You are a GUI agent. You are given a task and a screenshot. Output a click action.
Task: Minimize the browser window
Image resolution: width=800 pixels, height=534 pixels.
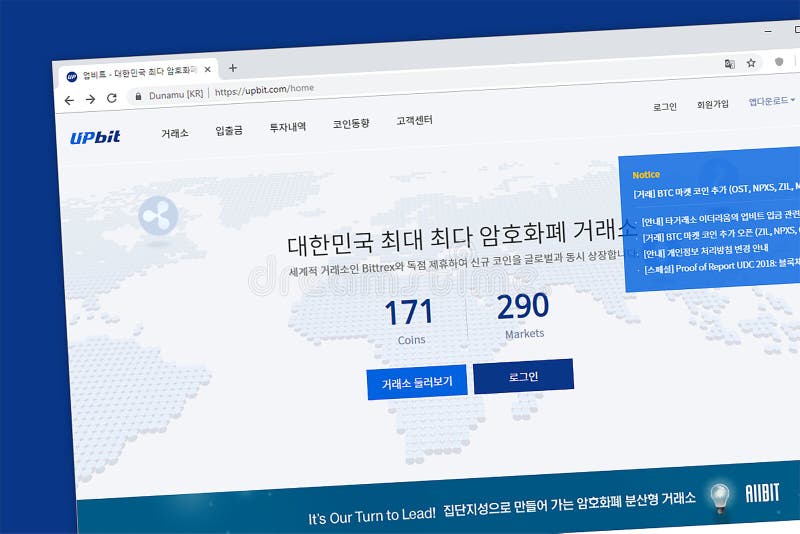768,32
